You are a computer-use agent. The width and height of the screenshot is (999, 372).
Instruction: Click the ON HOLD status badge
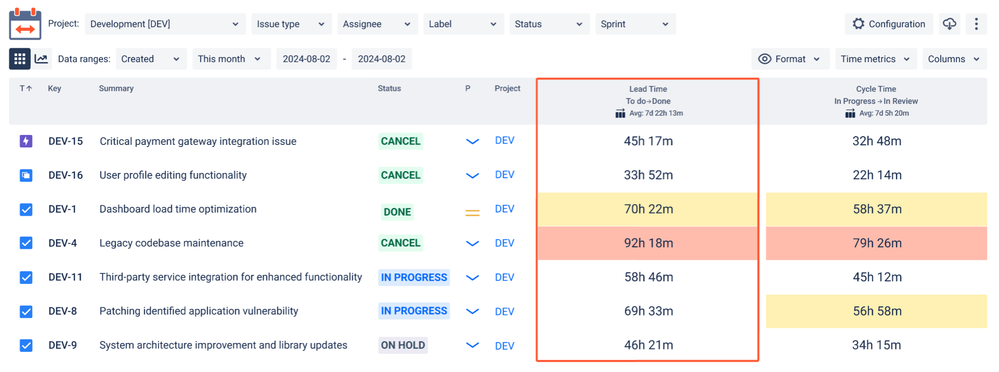click(x=403, y=345)
